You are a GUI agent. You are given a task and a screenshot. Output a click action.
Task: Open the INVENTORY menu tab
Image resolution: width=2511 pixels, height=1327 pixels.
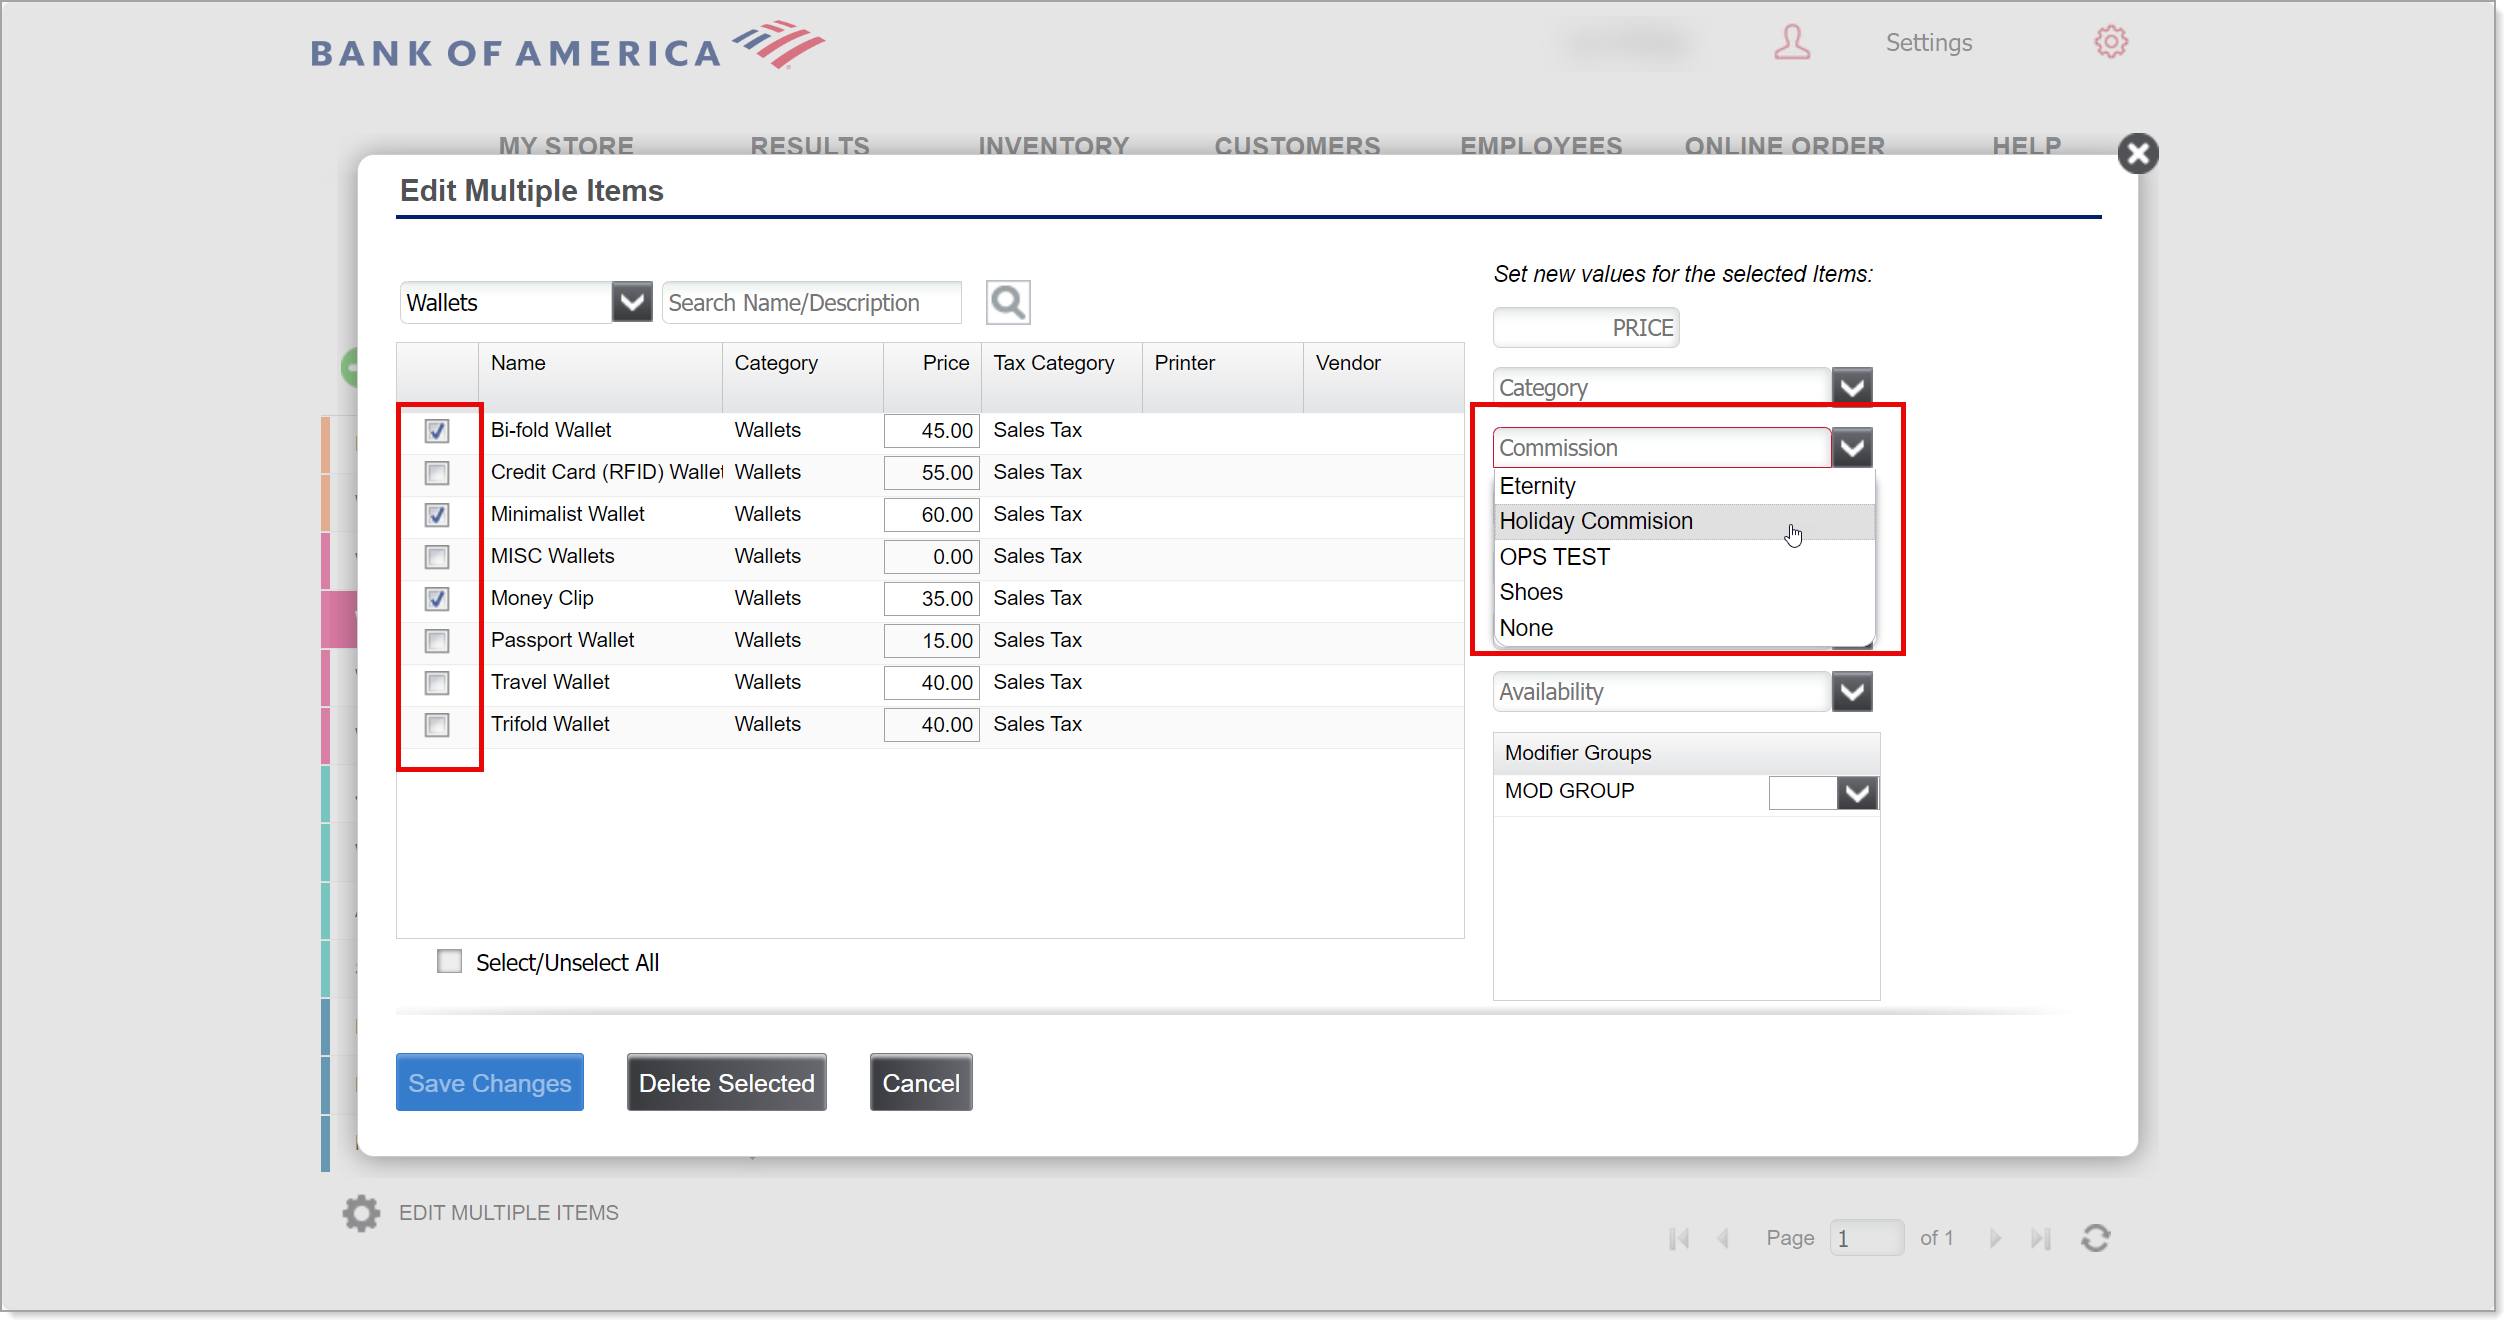tap(1055, 146)
